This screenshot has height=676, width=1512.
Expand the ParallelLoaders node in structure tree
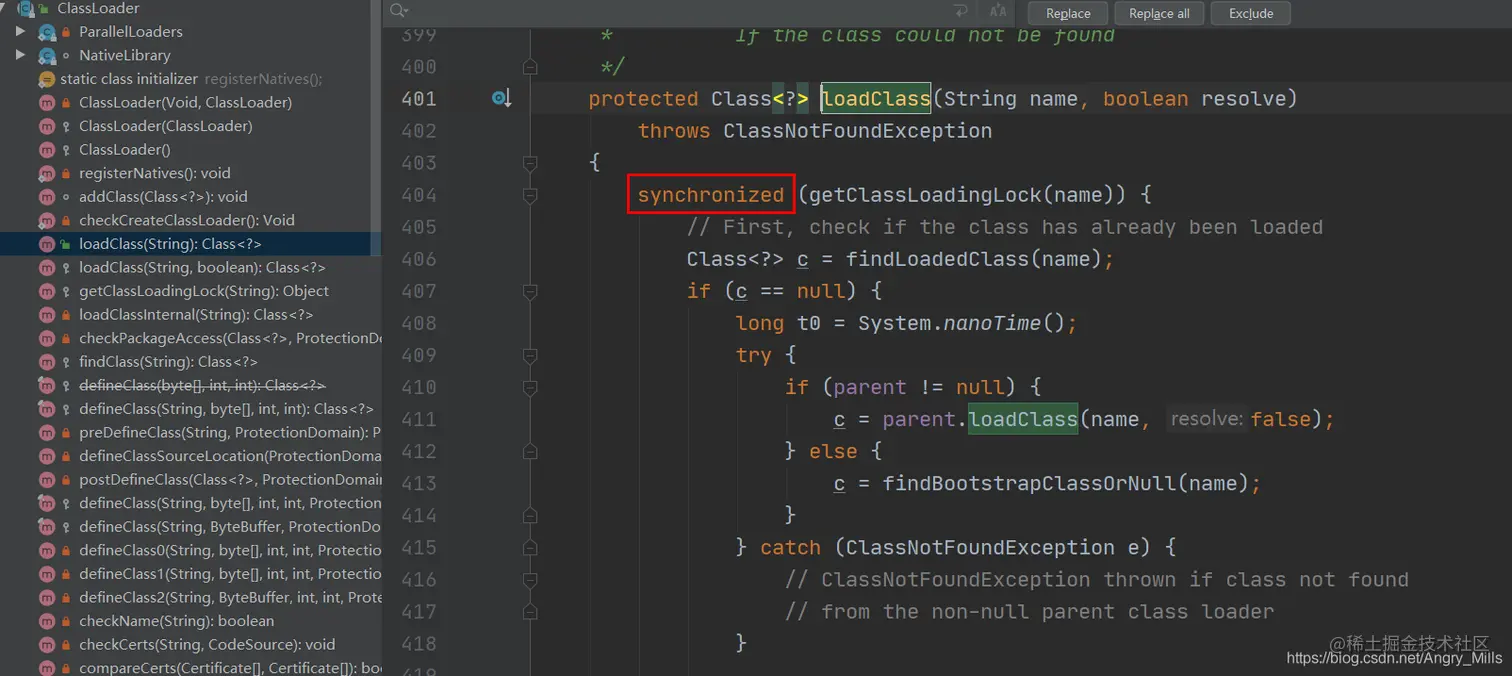[x=21, y=32]
